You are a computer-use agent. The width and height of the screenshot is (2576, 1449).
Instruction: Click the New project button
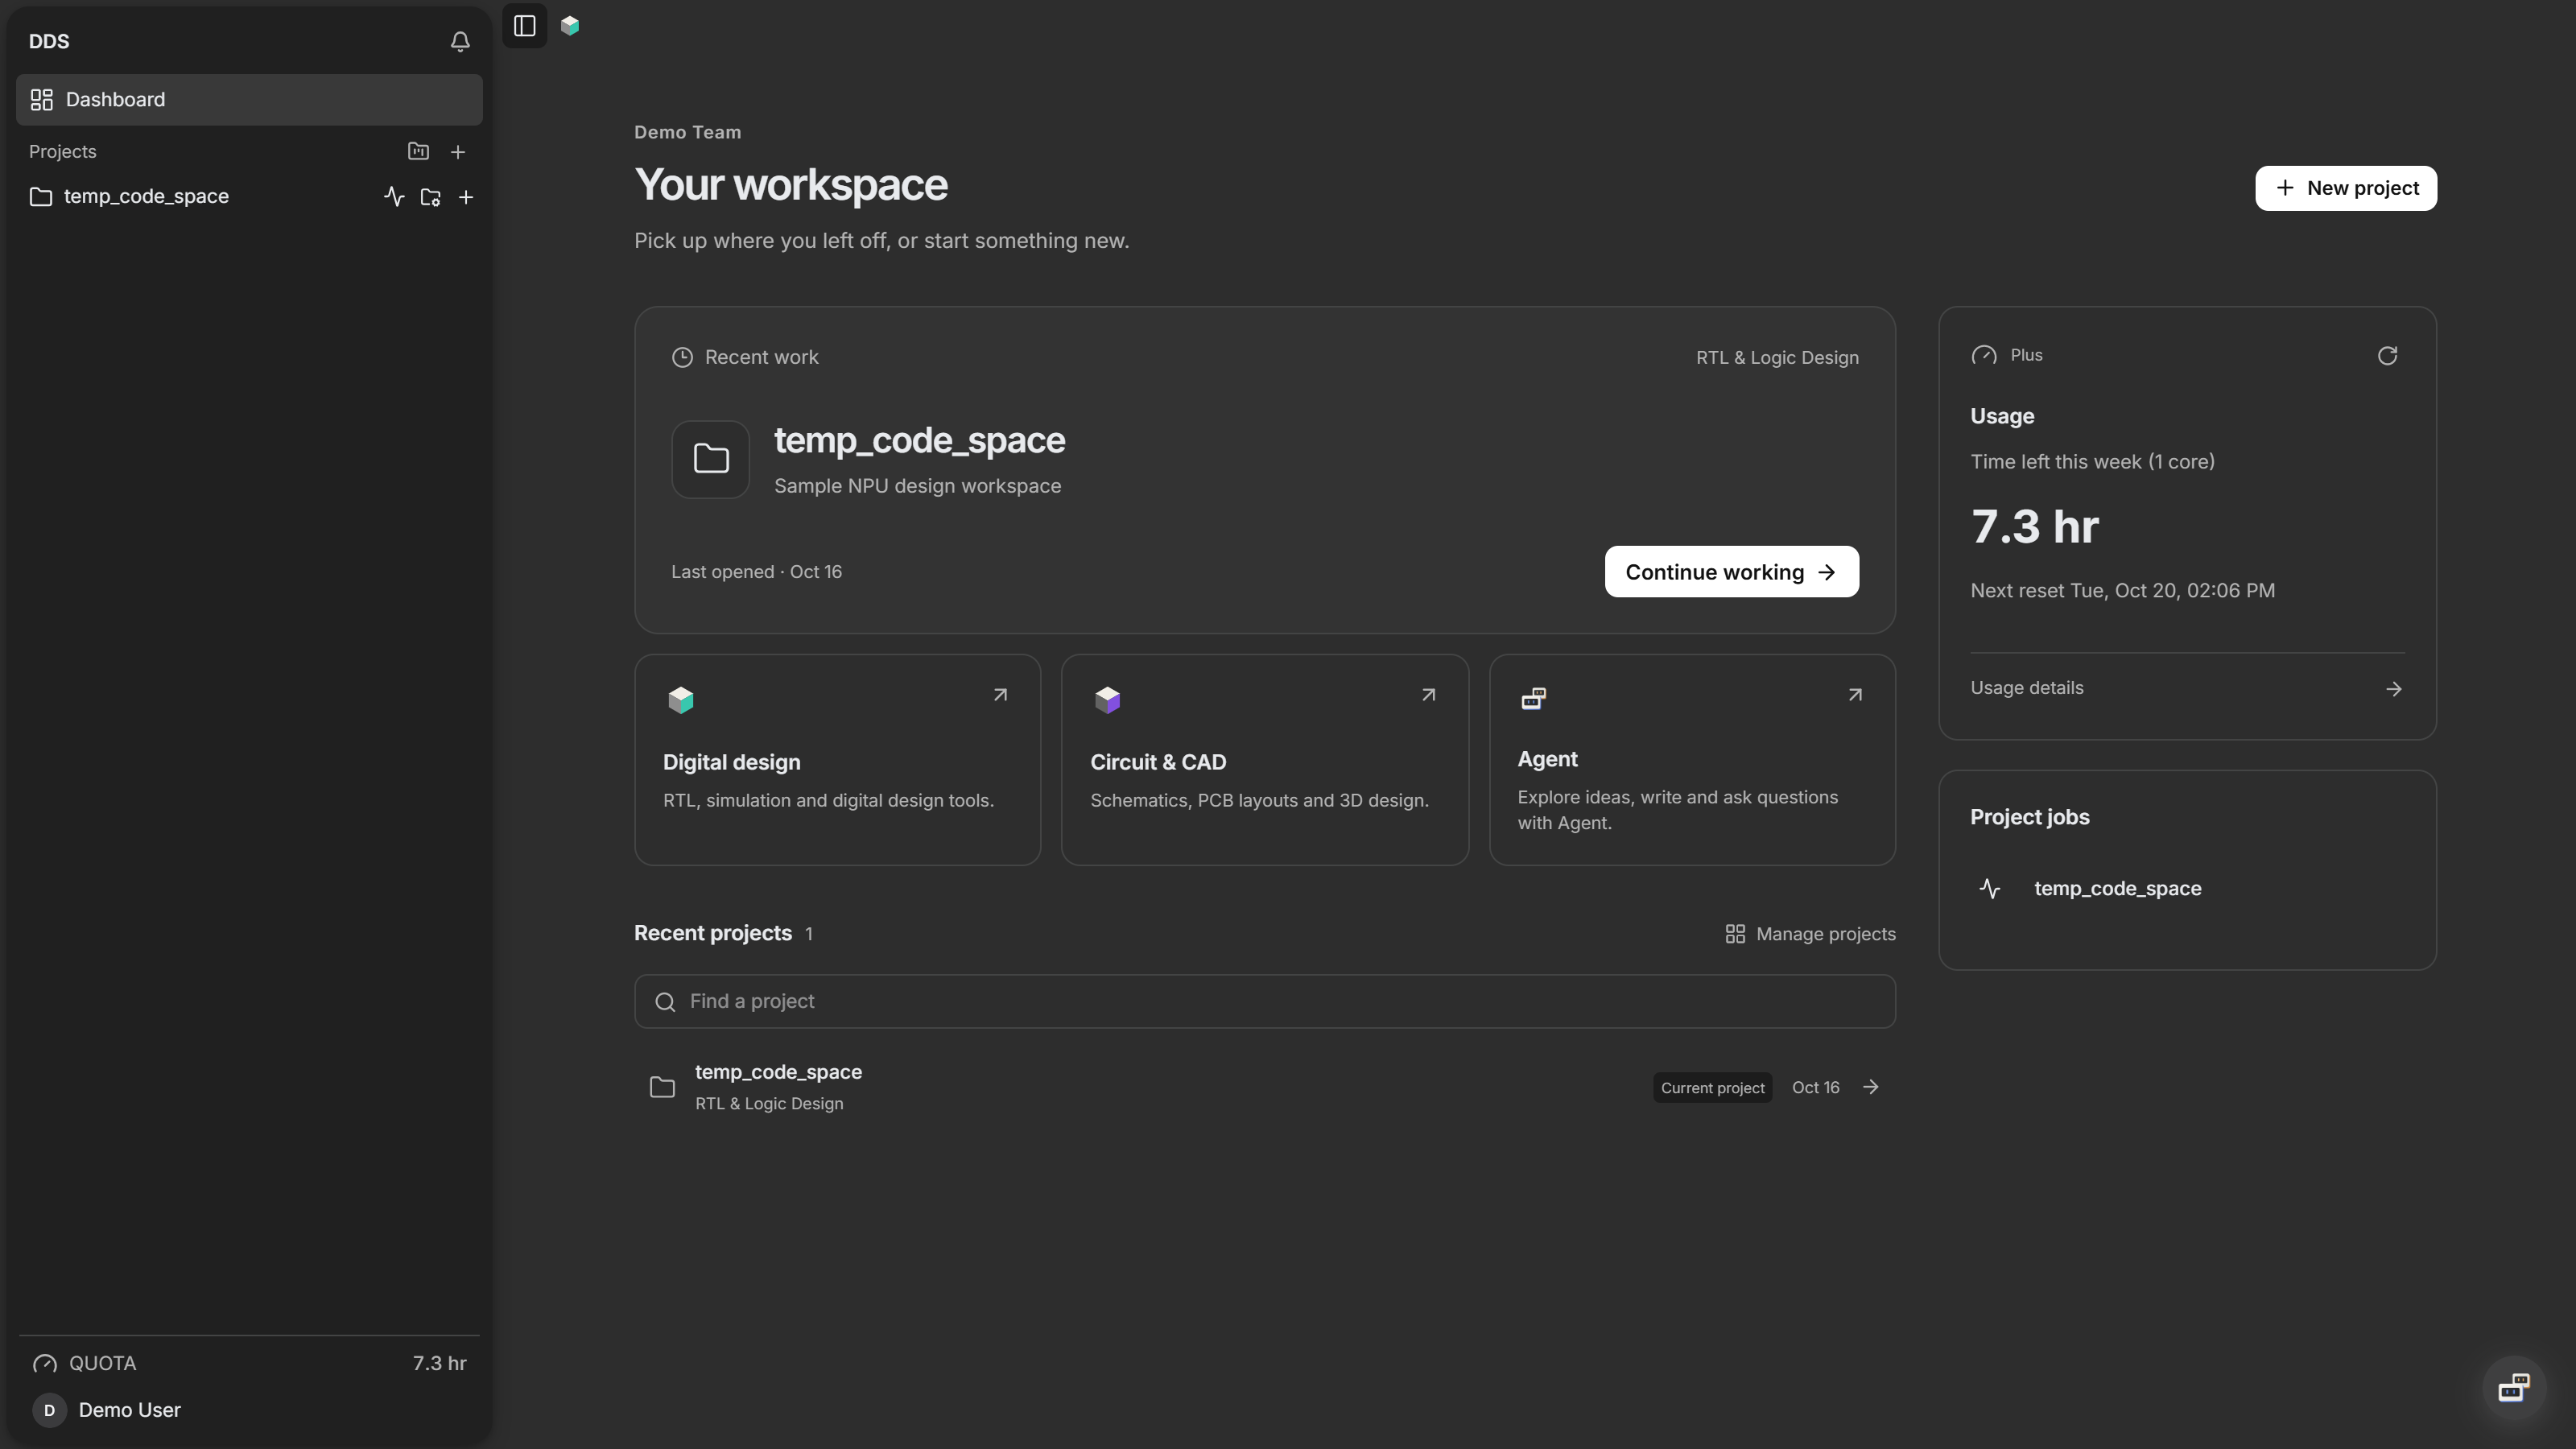pos(2346,188)
